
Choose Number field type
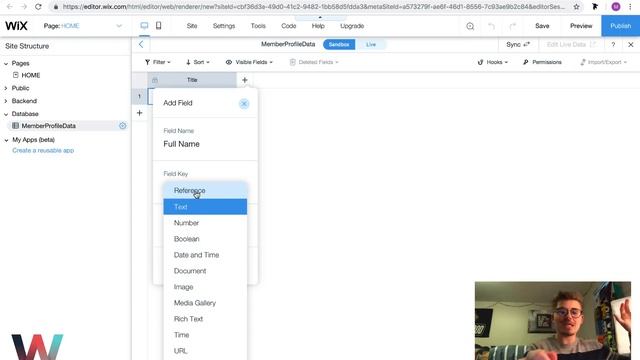click(x=205, y=223)
